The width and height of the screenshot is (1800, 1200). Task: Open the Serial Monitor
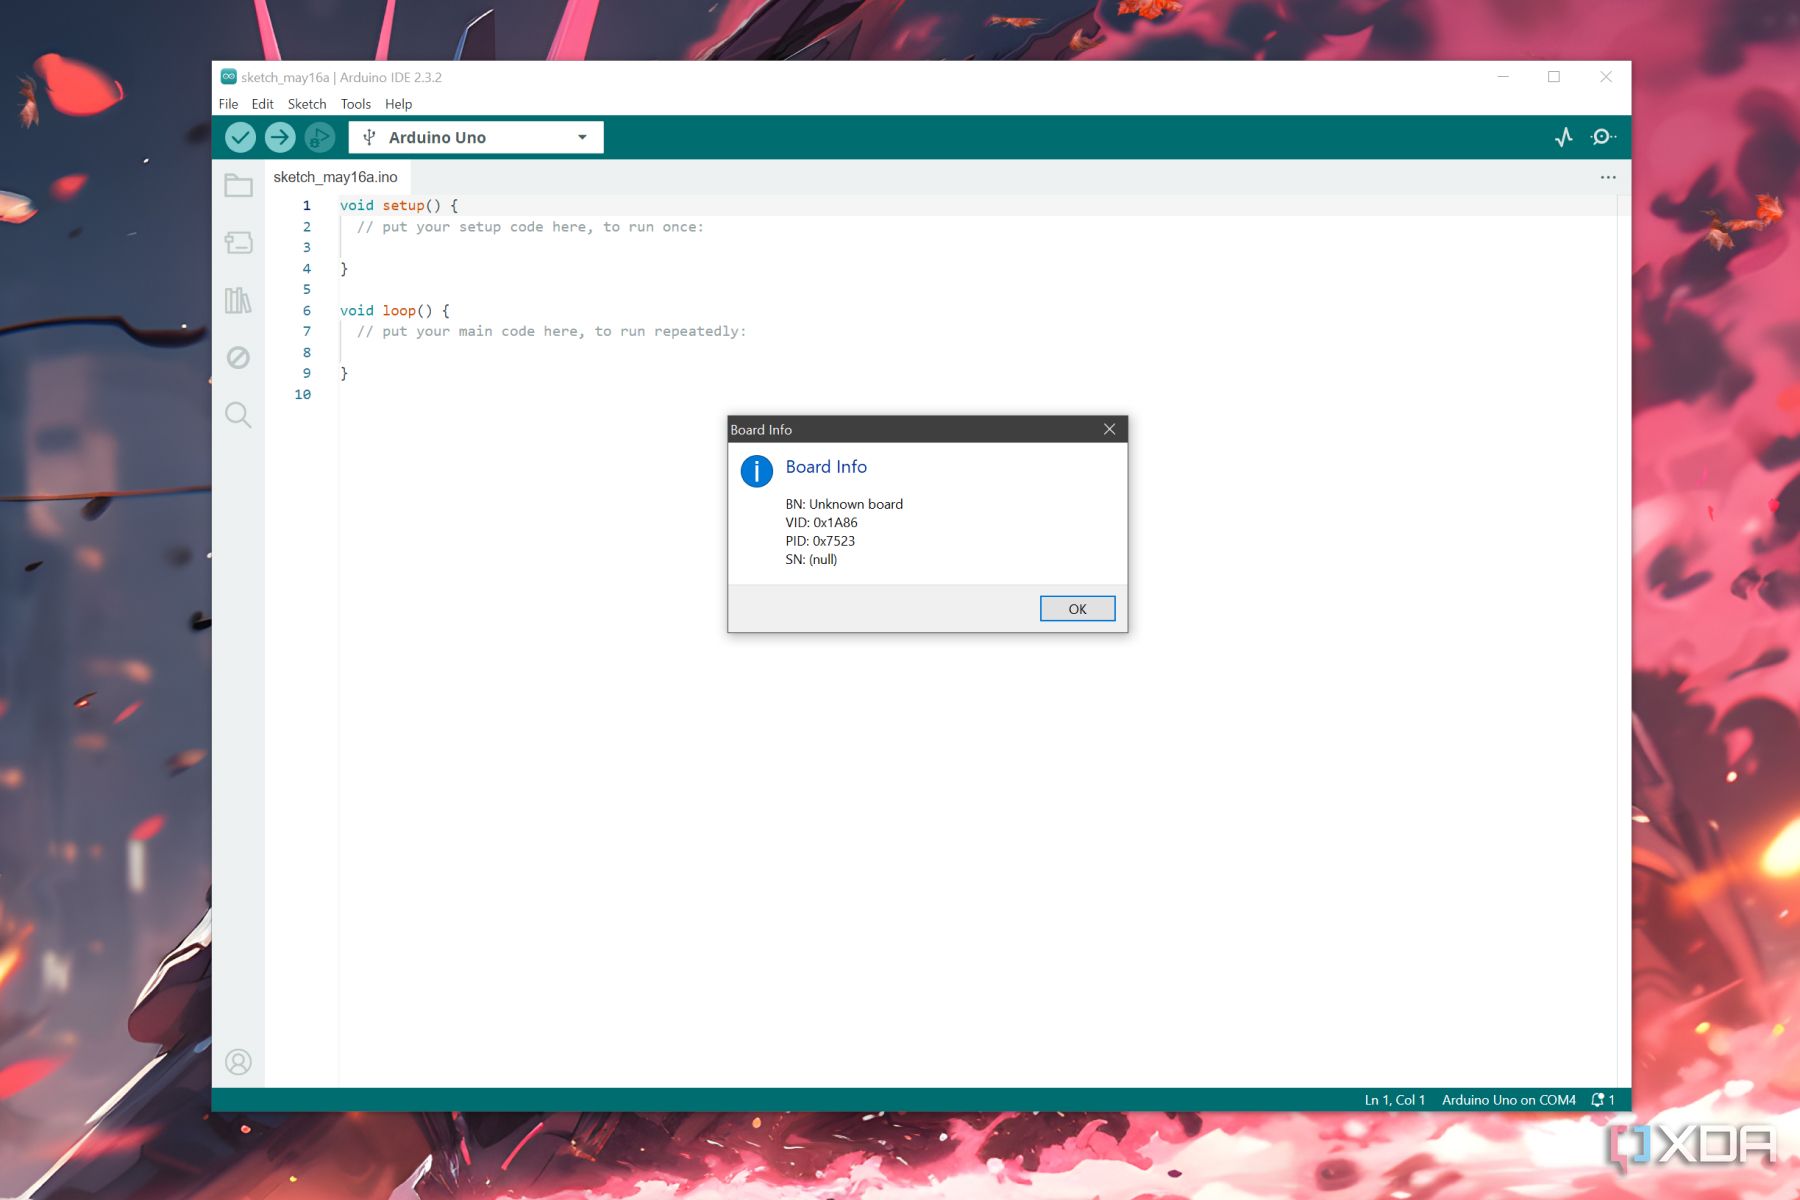point(1603,137)
